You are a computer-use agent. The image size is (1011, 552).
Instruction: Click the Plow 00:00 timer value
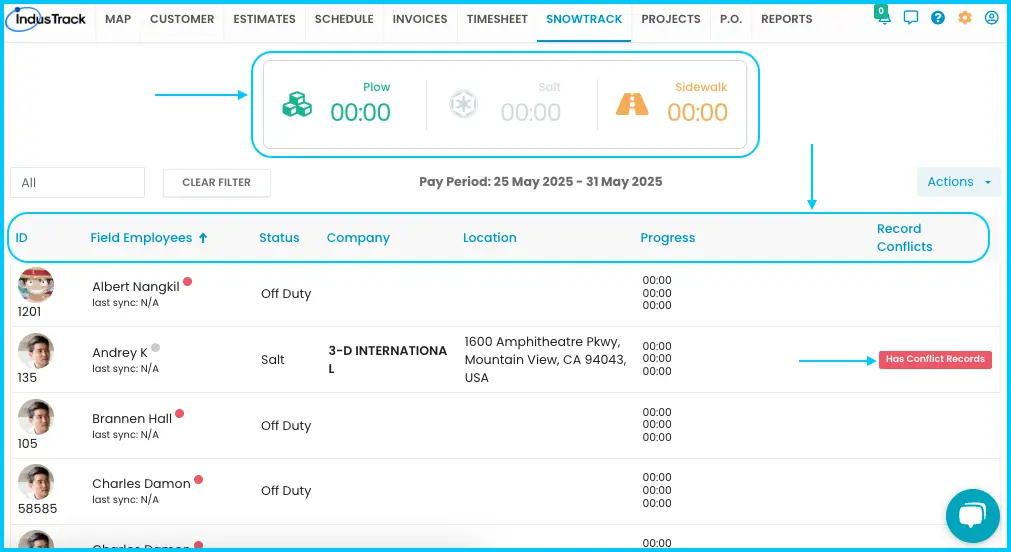360,112
